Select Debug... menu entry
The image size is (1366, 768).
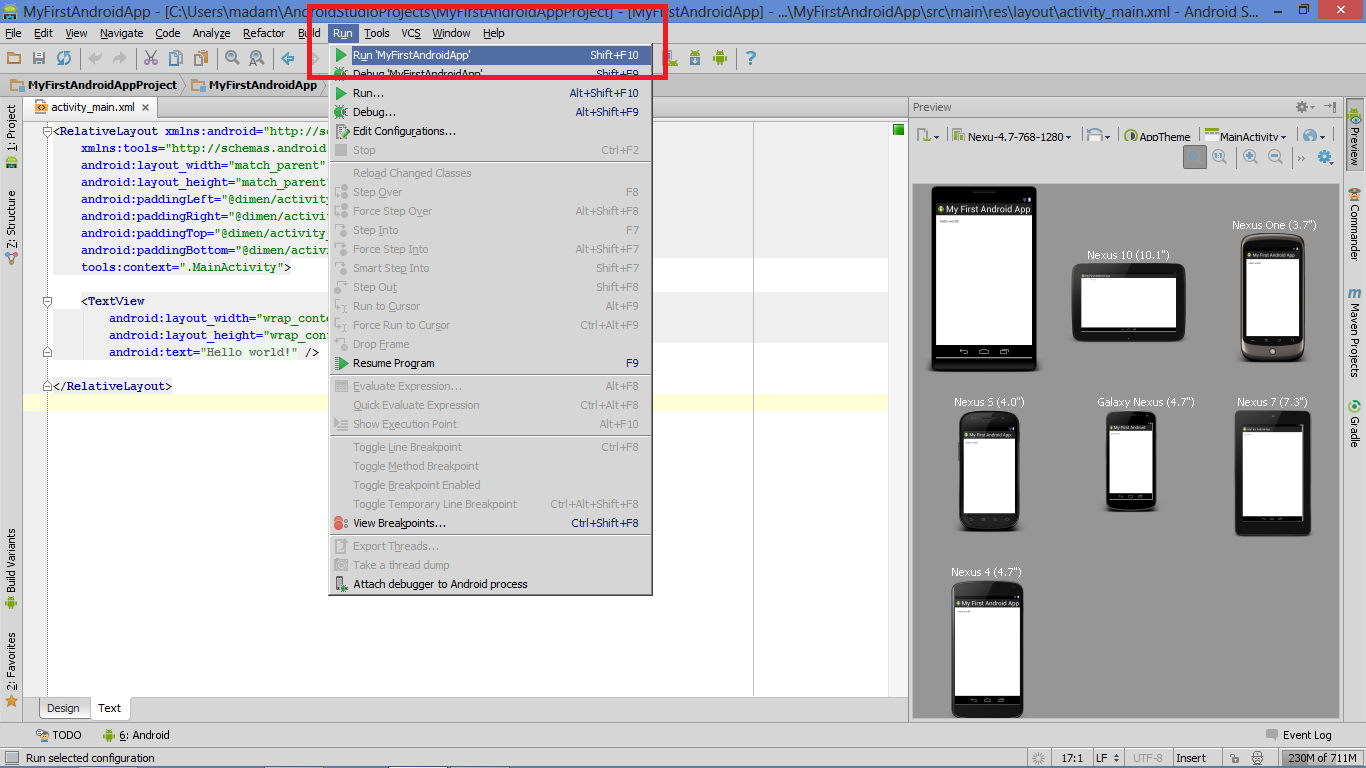(x=491, y=112)
